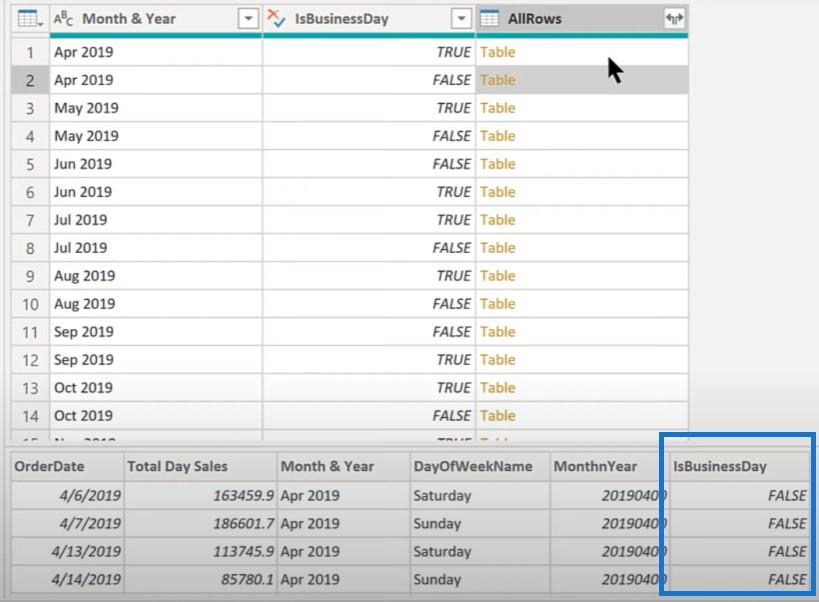Click the Aug 2019 cell in row 9
Screen dimensions: 819x602
(x=156, y=276)
